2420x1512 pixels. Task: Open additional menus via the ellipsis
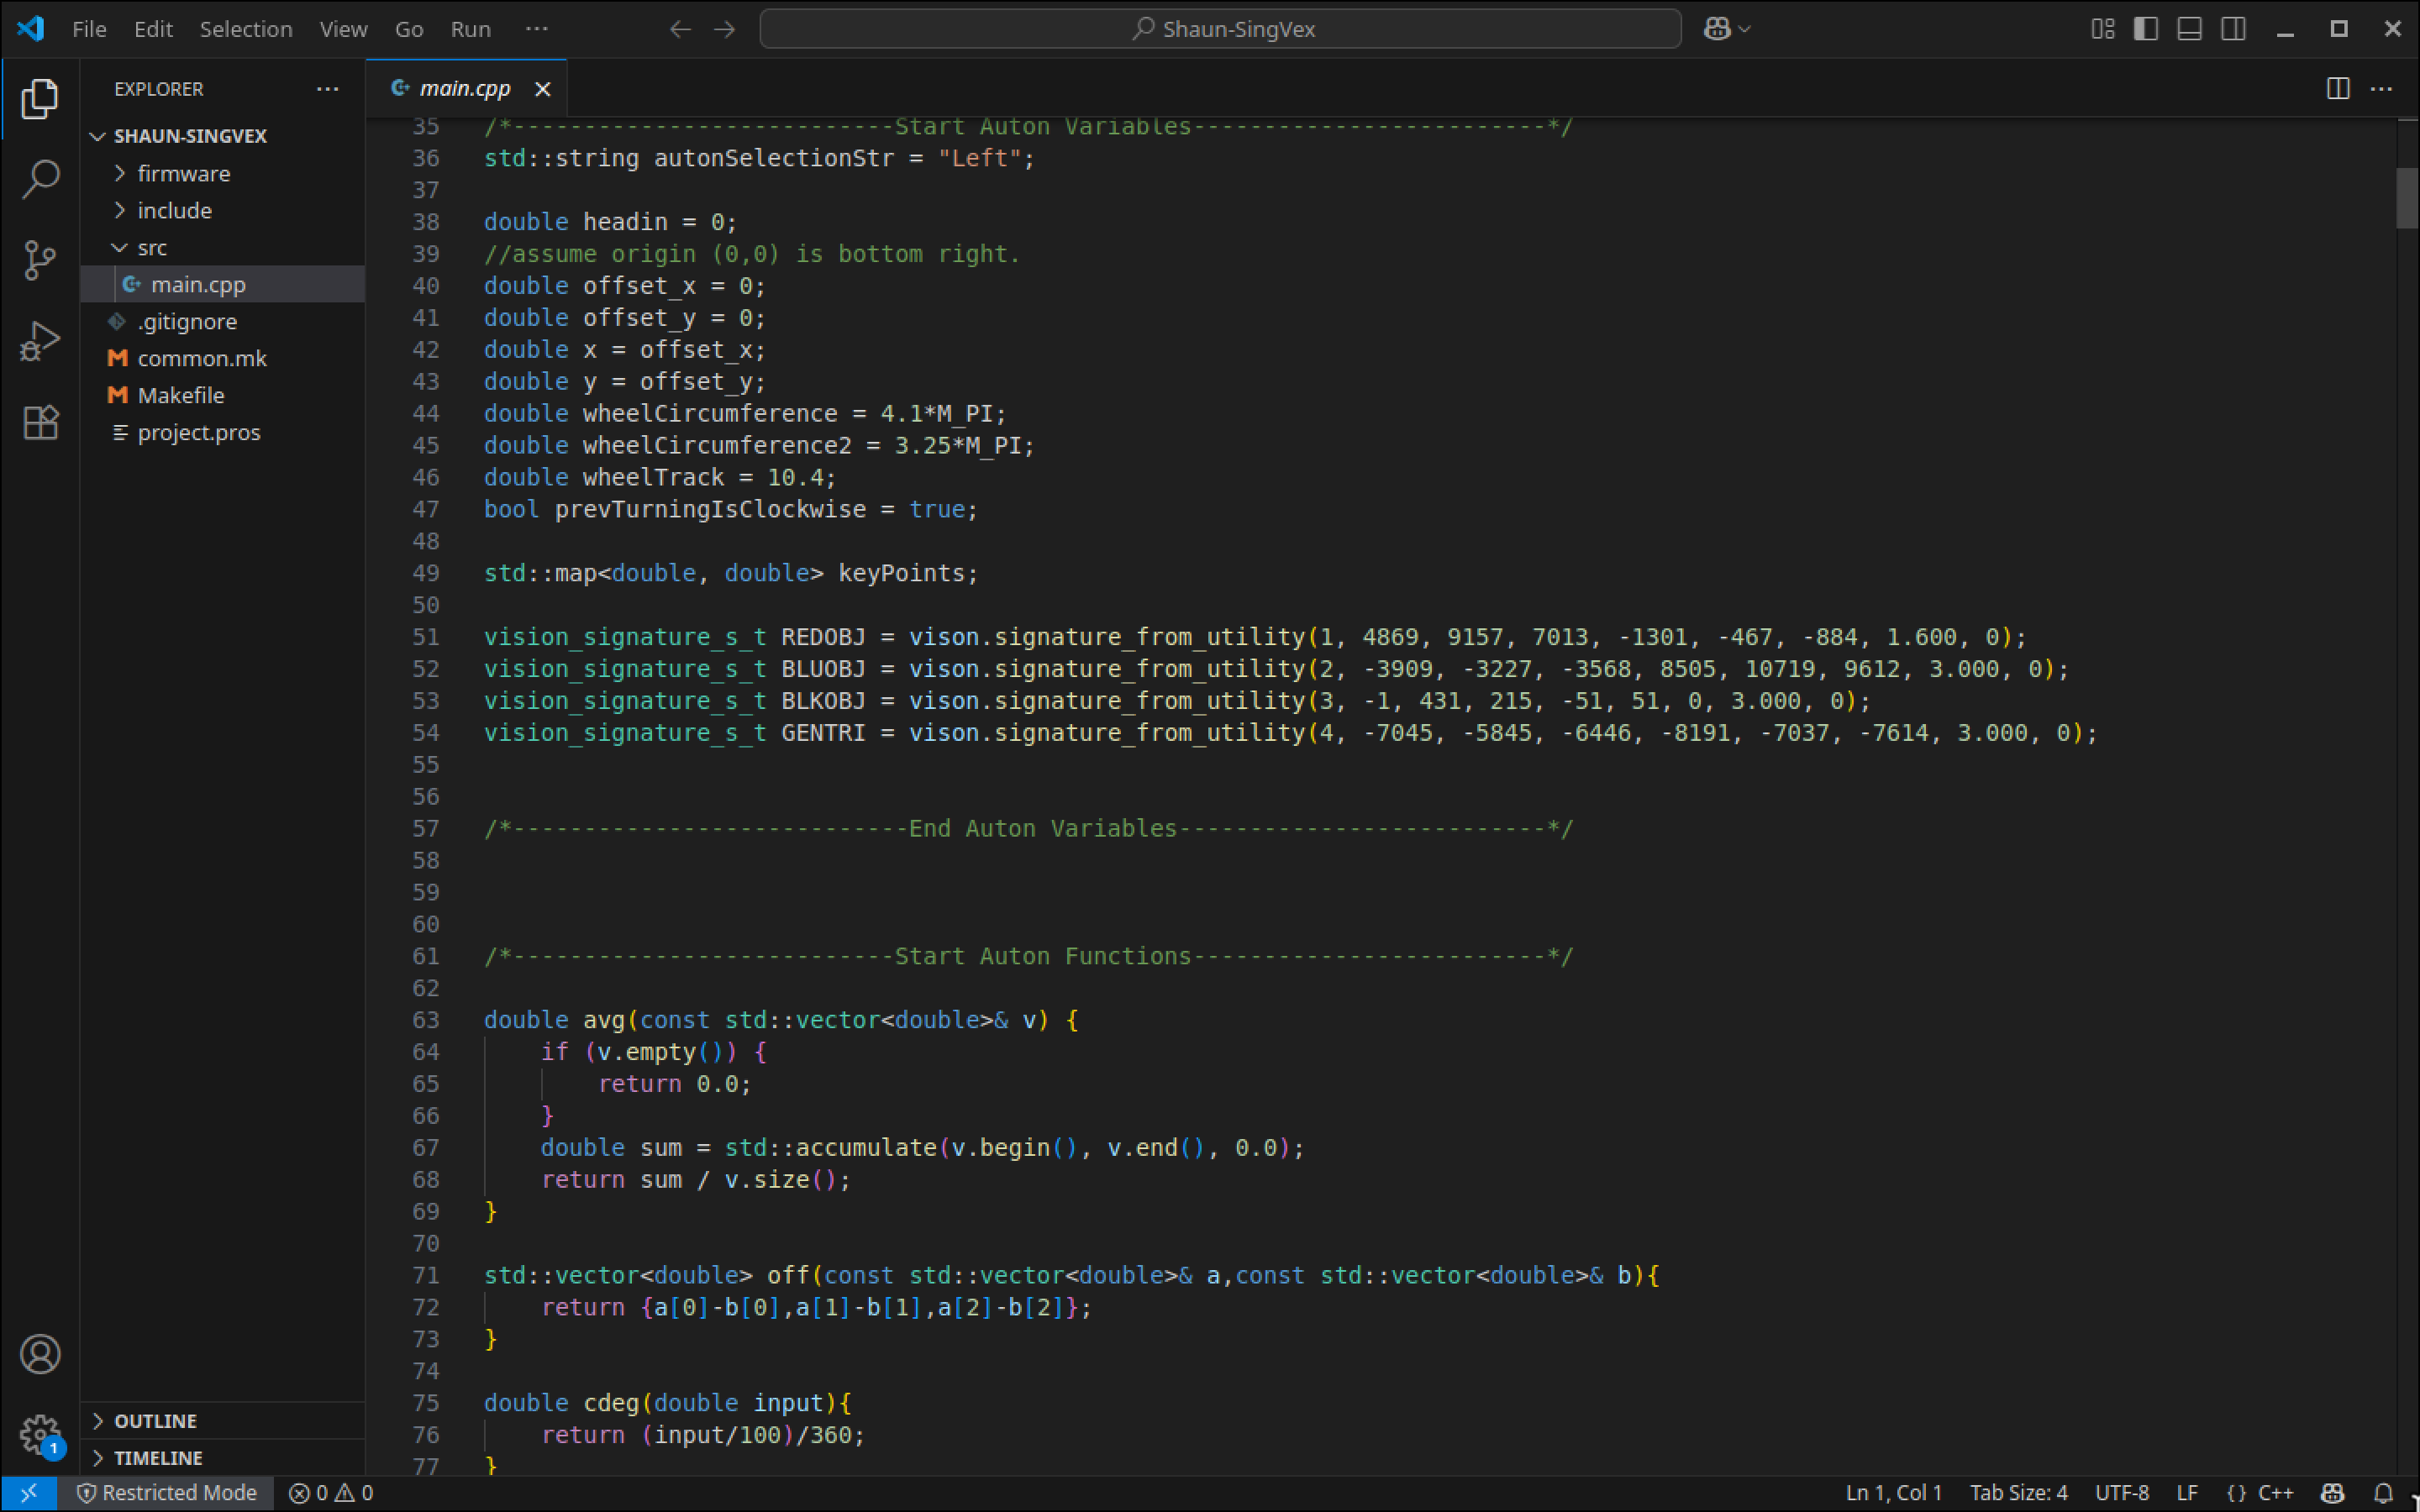pos(537,29)
